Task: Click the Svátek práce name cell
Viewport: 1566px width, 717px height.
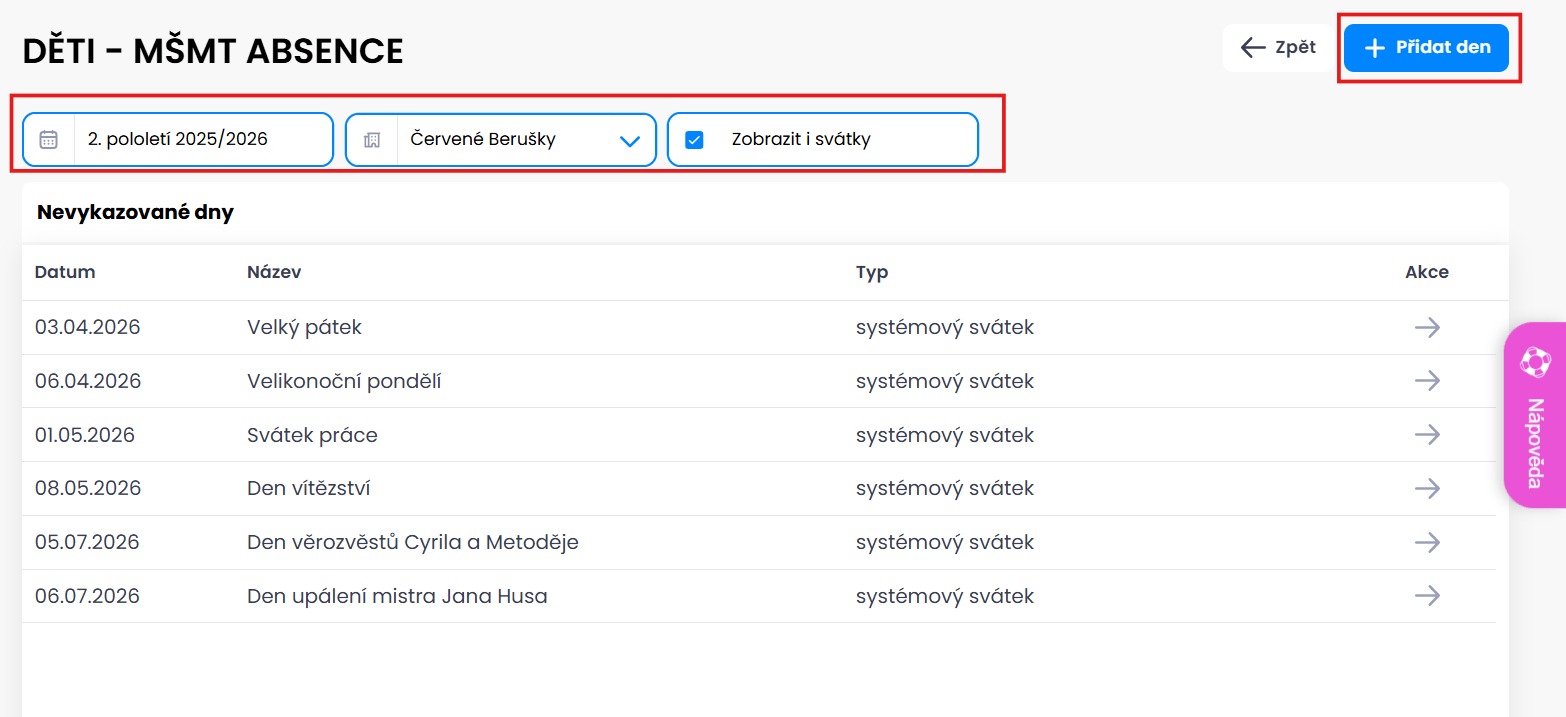Action: [x=312, y=435]
